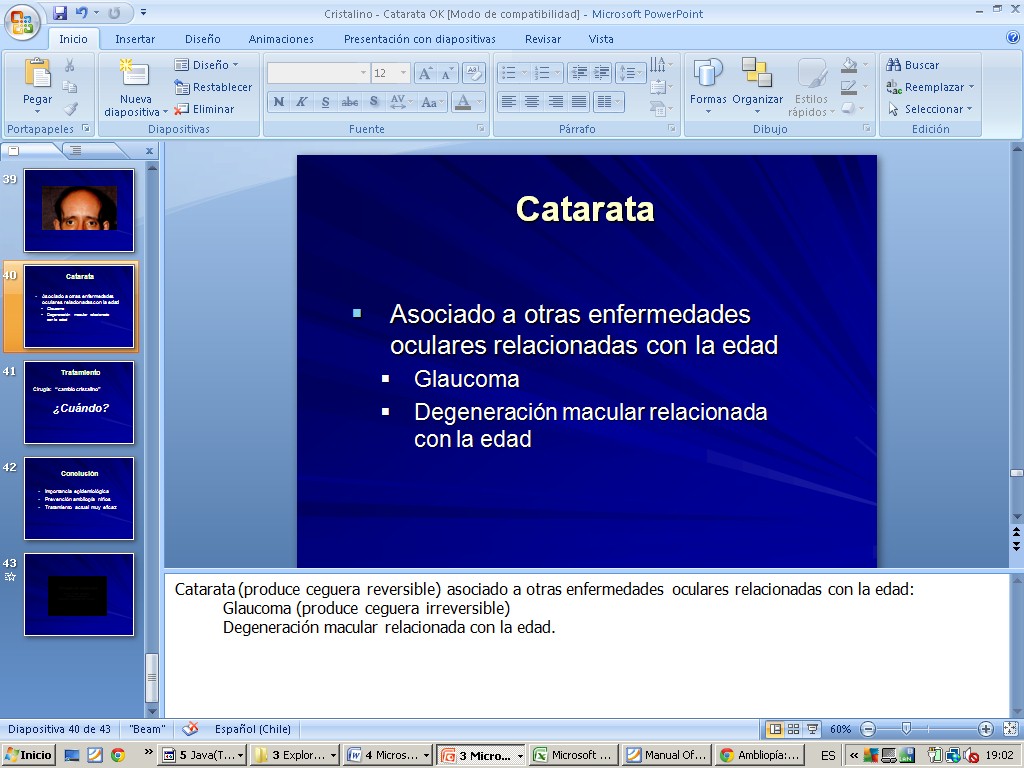Expand the Seleccionar dropdown

click(932, 109)
